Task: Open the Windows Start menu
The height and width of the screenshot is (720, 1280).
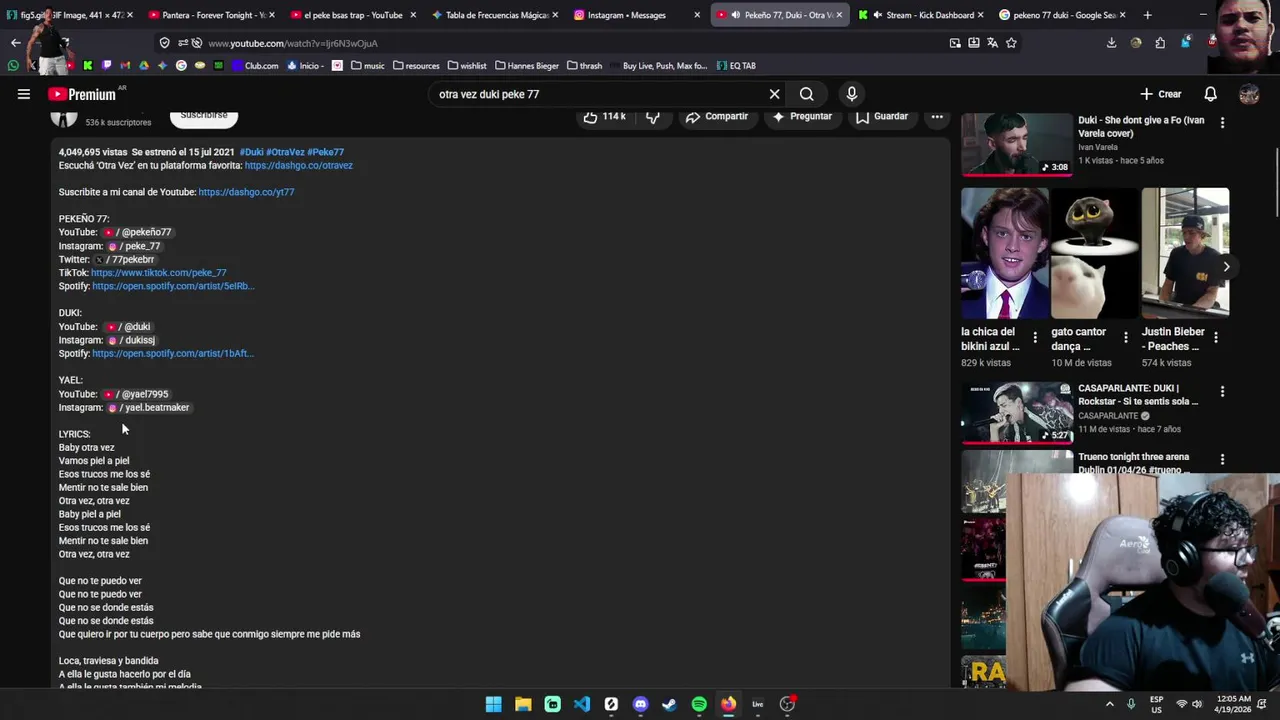Action: tap(494, 704)
